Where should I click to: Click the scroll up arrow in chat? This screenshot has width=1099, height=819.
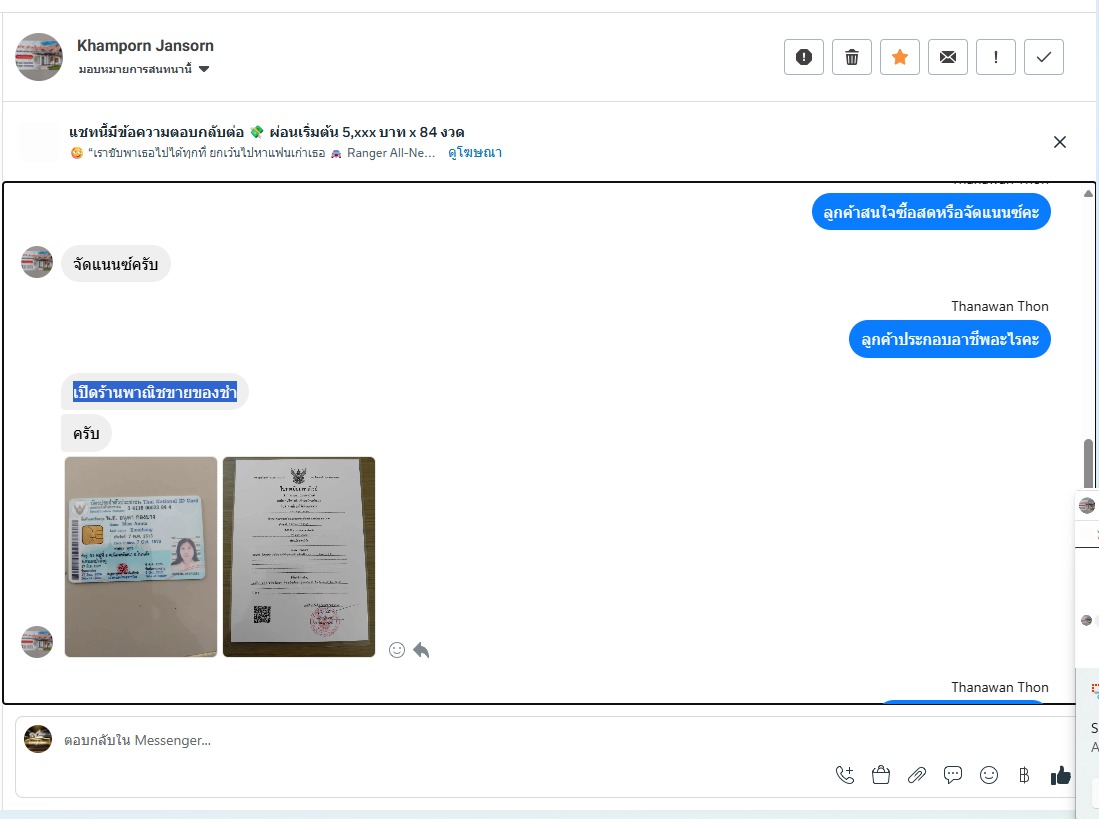click(x=1088, y=193)
